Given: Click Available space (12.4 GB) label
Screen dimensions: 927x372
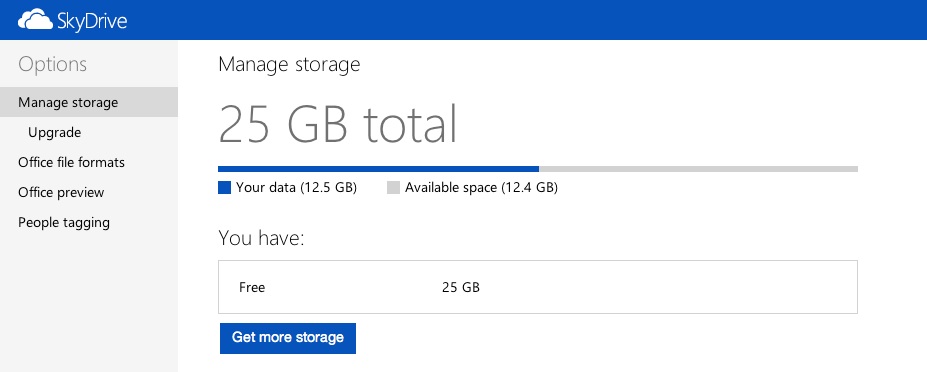Looking at the screenshot, I should 481,188.
